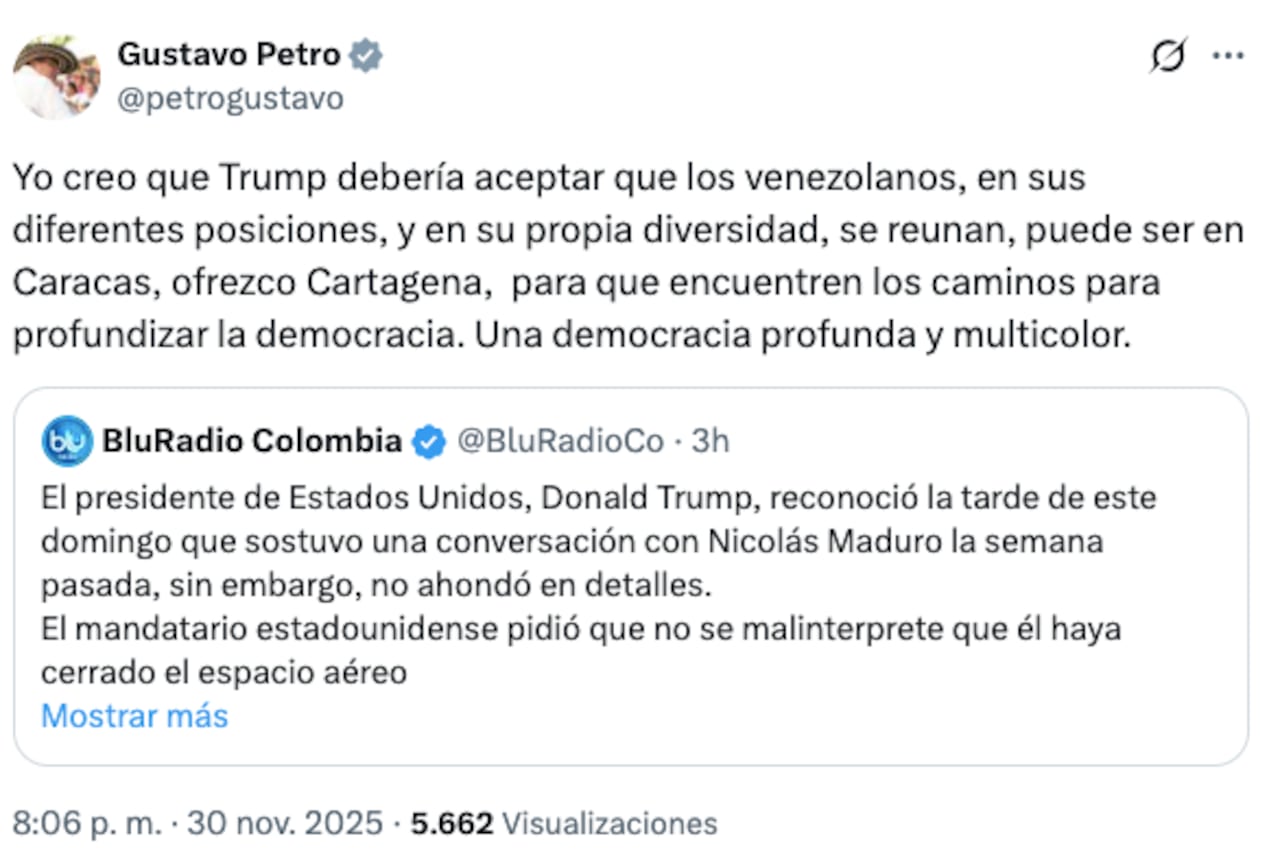Expand the post options via three dots
Image resolution: width=1280 pixels, height=854 pixels.
tap(1227, 55)
